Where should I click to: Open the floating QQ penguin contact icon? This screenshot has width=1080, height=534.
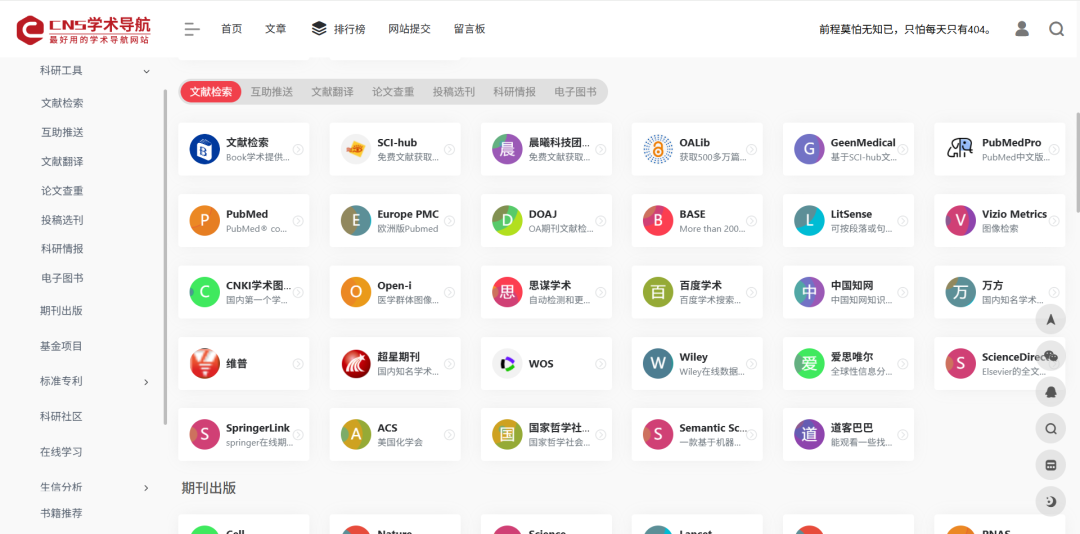[1050, 393]
